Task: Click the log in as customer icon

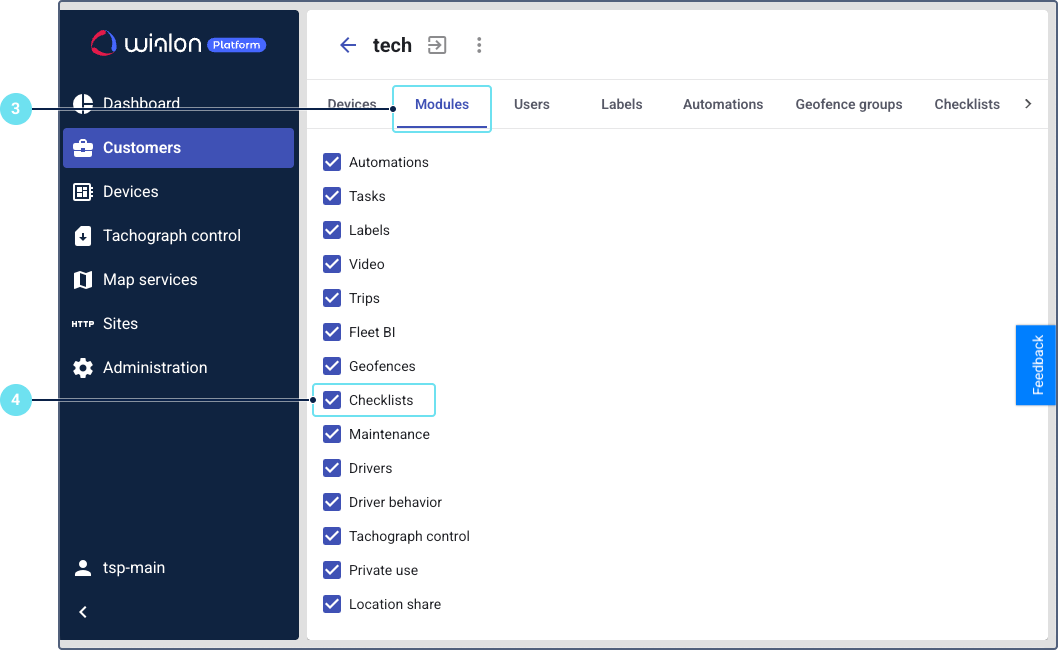Action: pyautogui.click(x=437, y=45)
